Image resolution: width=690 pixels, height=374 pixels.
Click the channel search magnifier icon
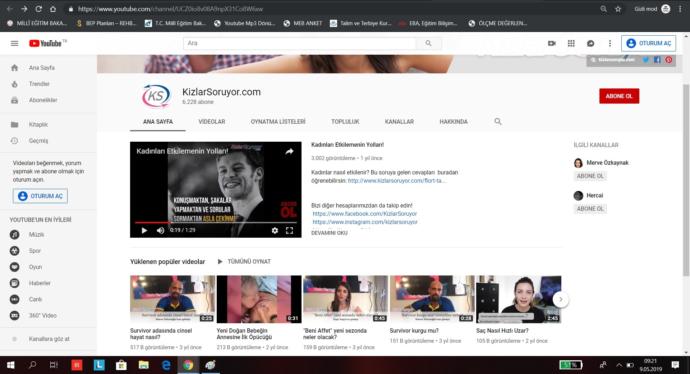click(498, 121)
